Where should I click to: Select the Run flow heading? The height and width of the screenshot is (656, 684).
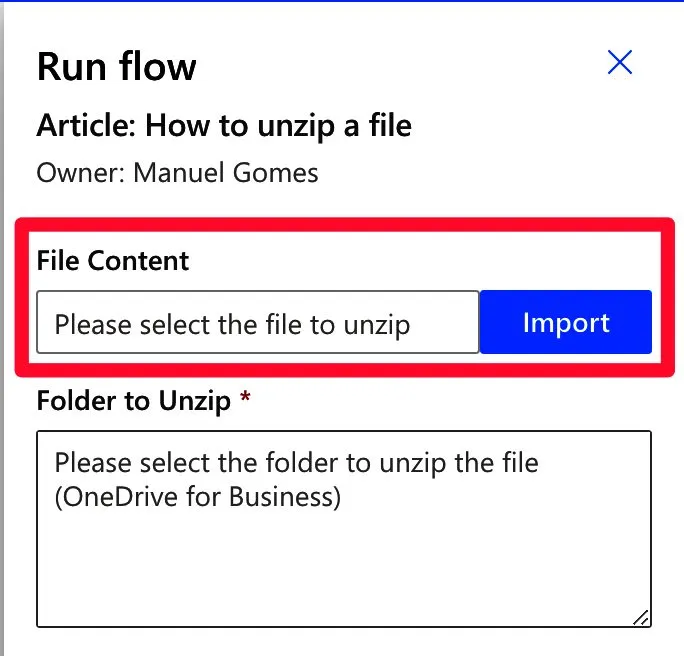(x=117, y=67)
